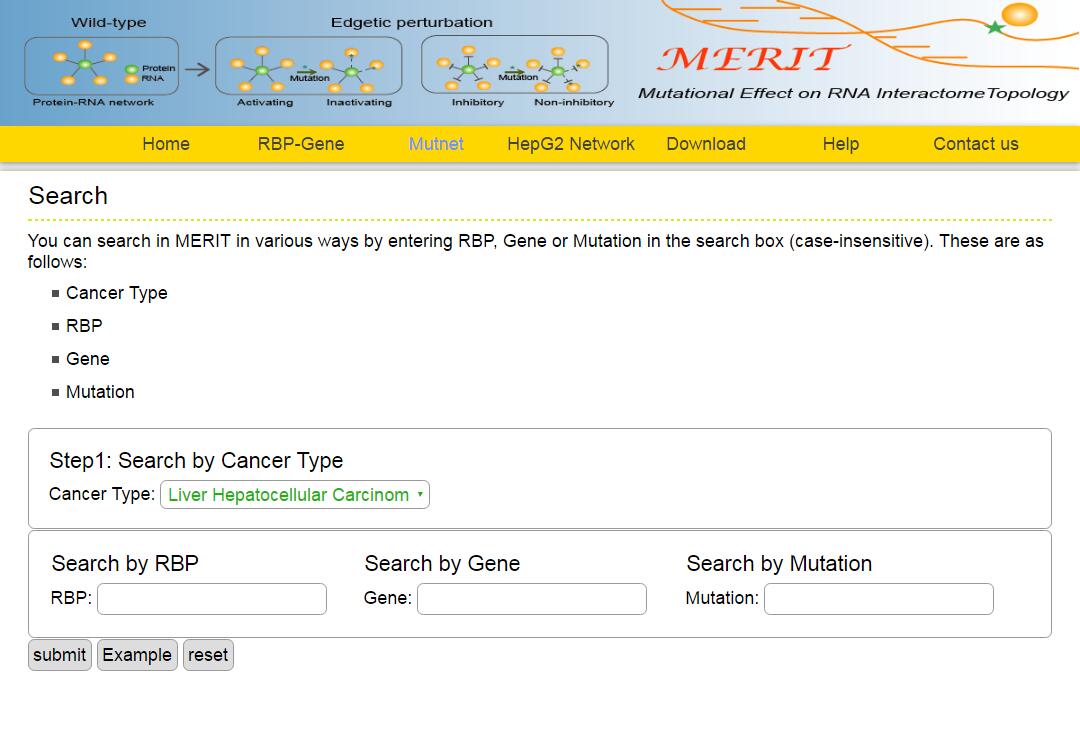Go to the Home page
The height and width of the screenshot is (737, 1080).
click(x=166, y=144)
